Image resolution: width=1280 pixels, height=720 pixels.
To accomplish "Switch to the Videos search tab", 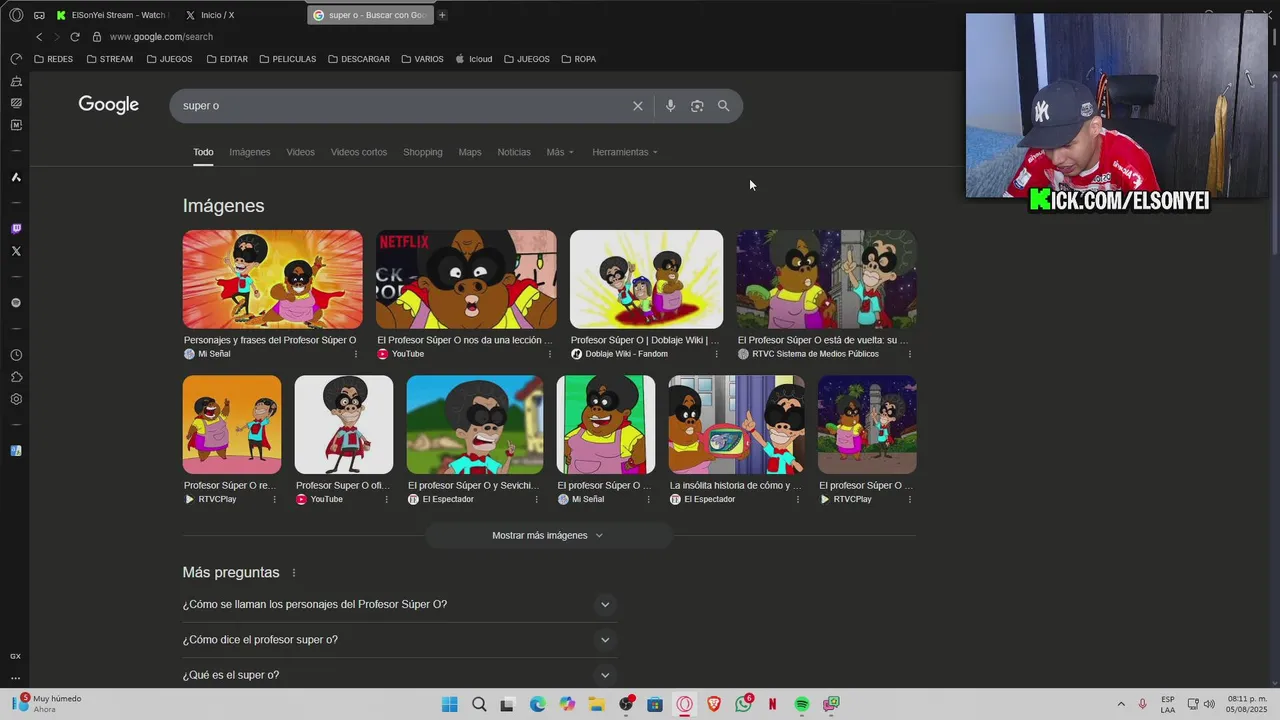I will click(300, 152).
